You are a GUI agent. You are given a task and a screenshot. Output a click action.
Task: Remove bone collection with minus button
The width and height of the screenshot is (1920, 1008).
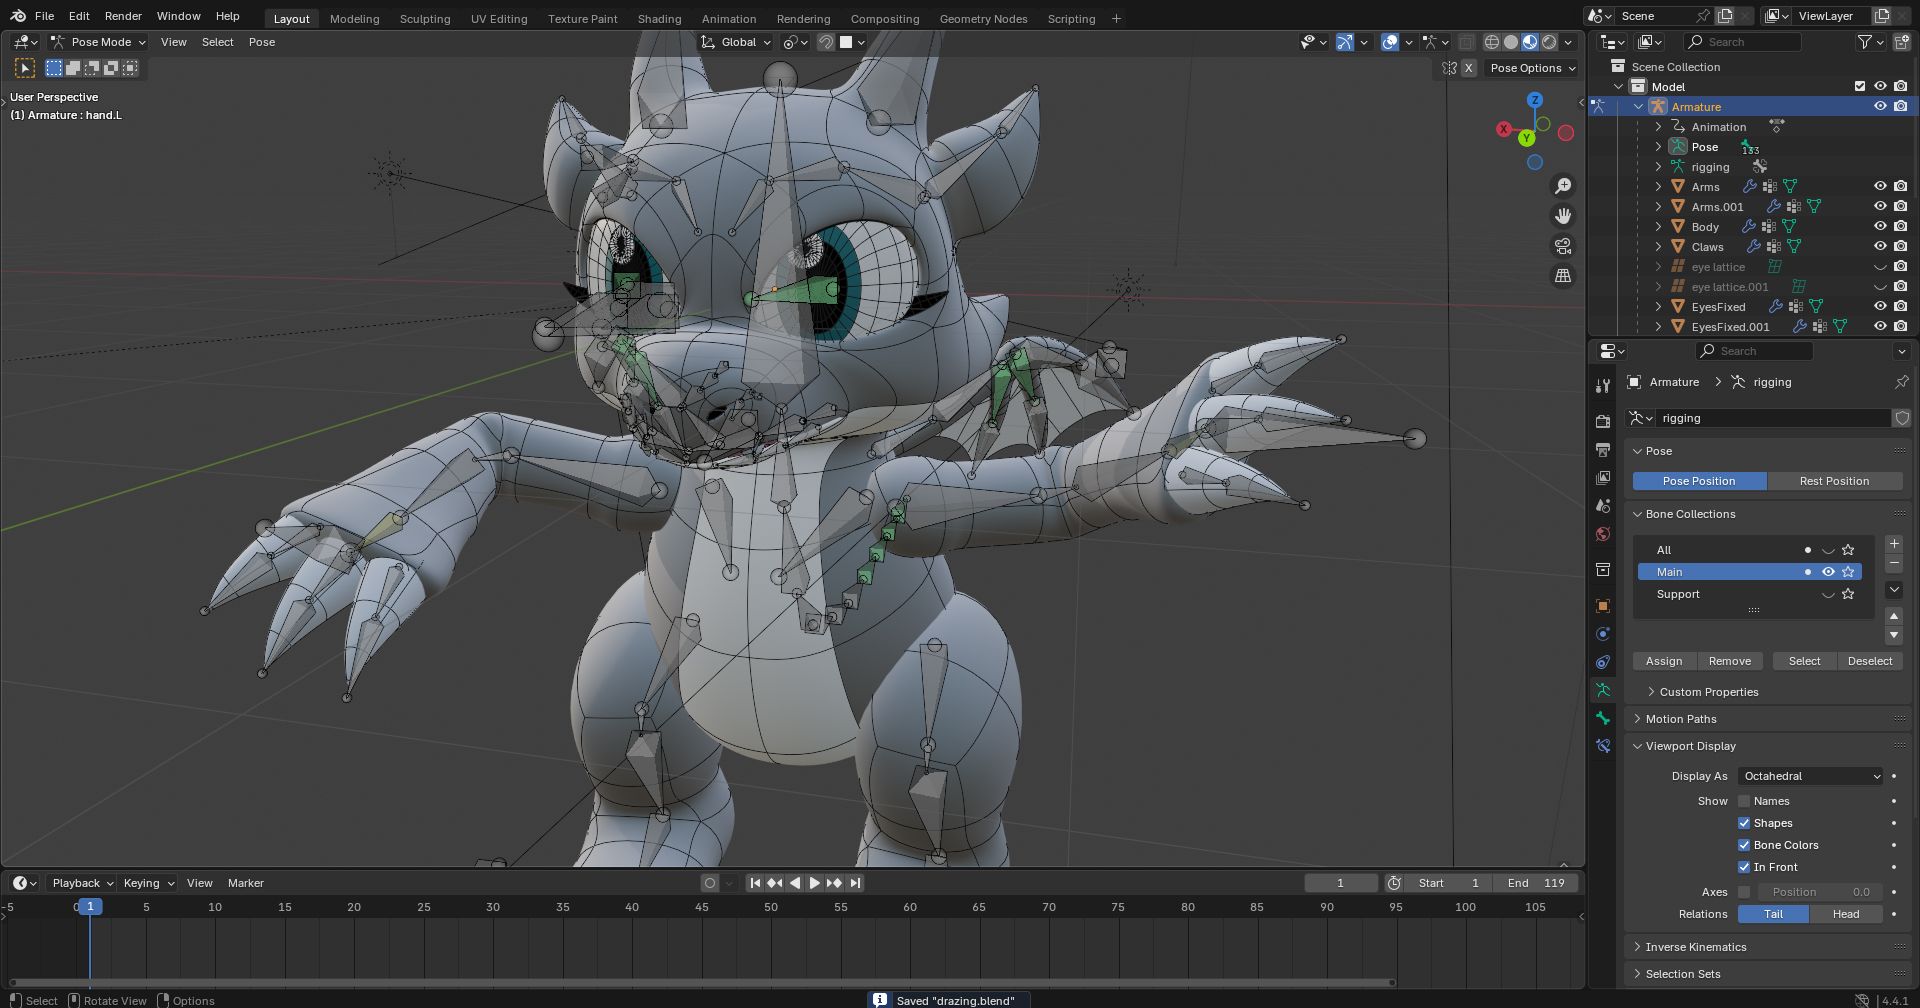(x=1894, y=564)
